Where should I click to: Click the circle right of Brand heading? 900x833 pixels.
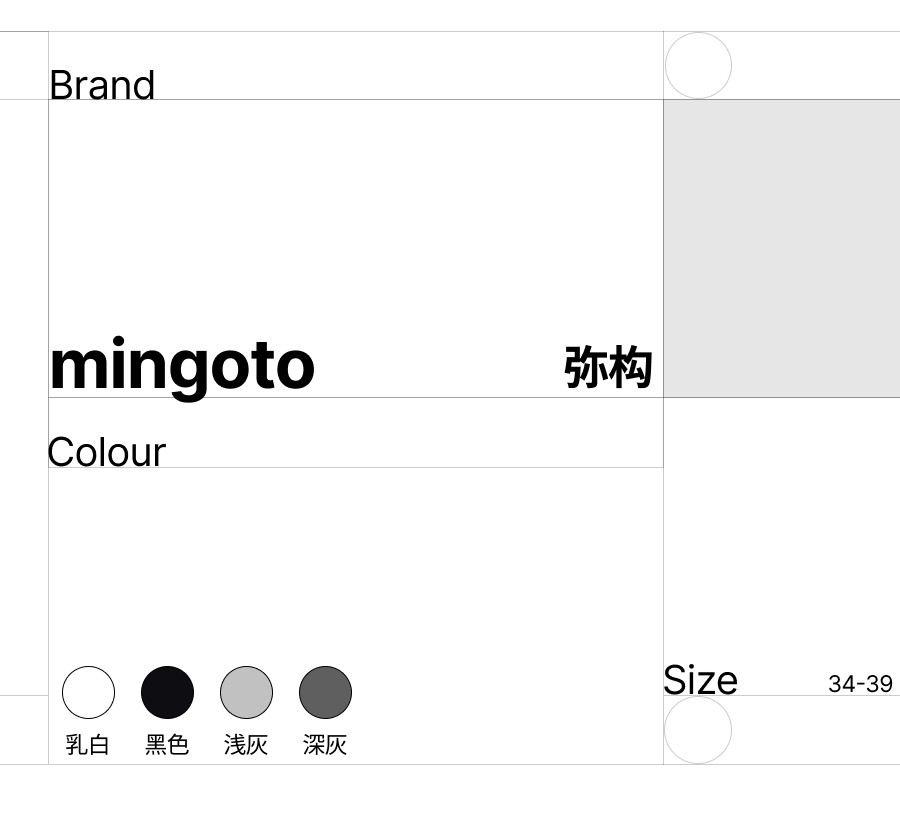click(698, 66)
